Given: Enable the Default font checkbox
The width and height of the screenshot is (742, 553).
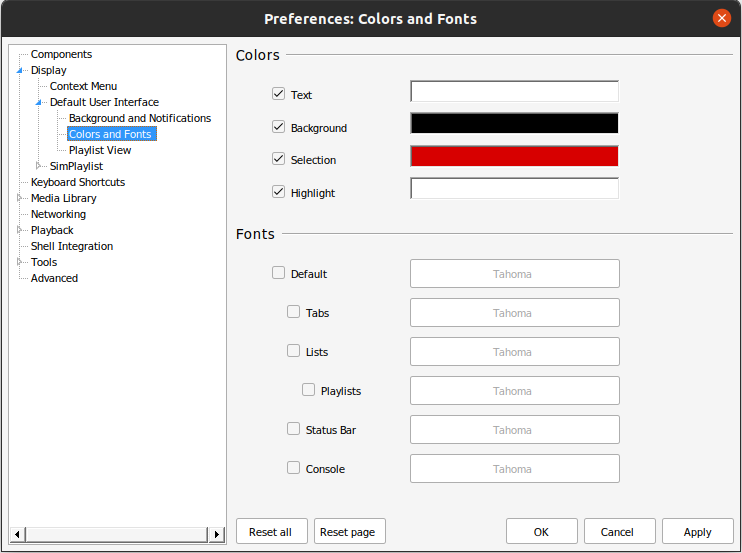Looking at the screenshot, I should [x=278, y=273].
